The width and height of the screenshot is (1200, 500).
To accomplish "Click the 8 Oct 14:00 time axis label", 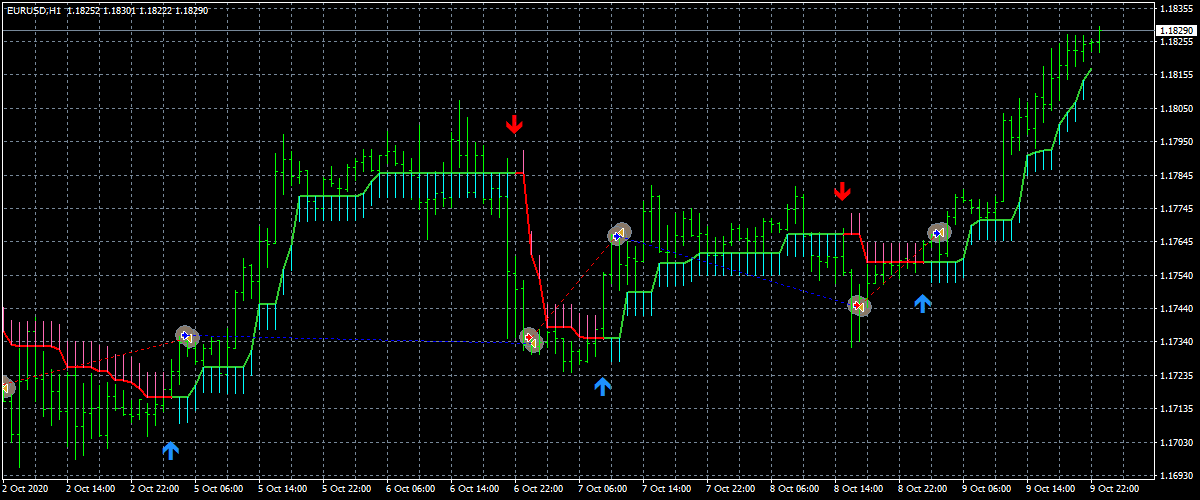I will [x=860, y=490].
